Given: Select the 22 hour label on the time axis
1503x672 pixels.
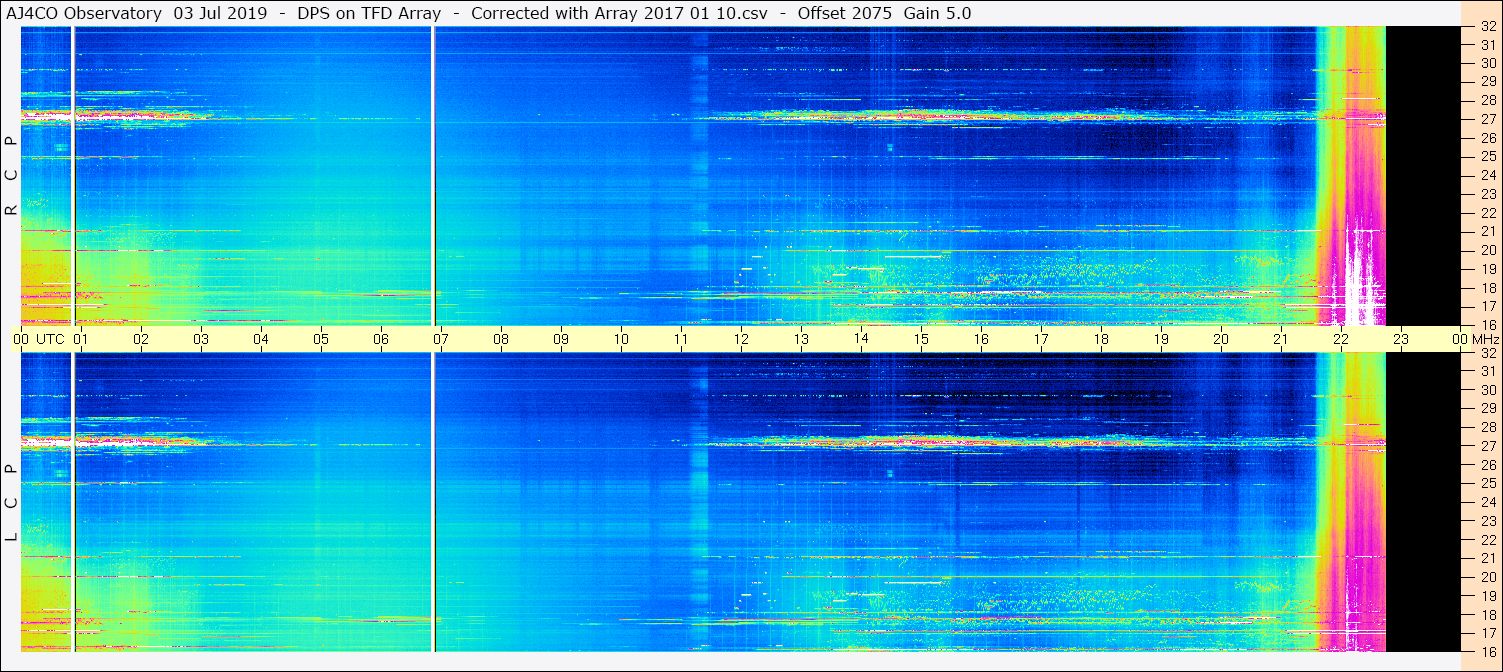Looking at the screenshot, I should click(x=1341, y=339).
